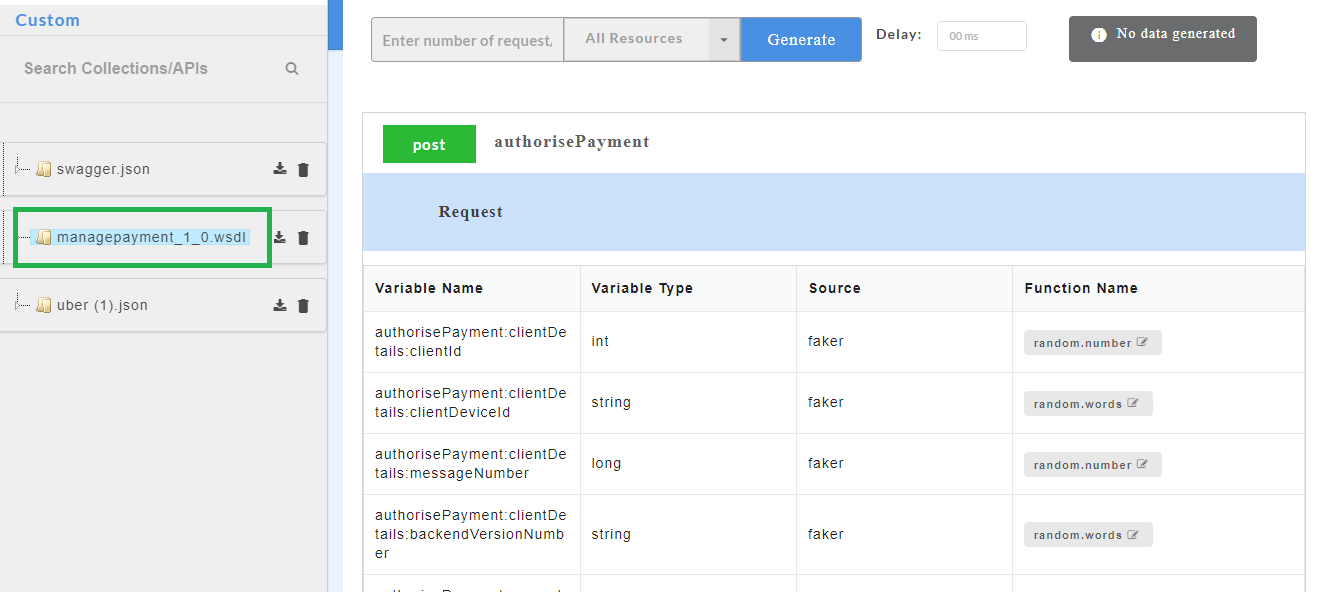Click the green post method button

click(x=428, y=145)
